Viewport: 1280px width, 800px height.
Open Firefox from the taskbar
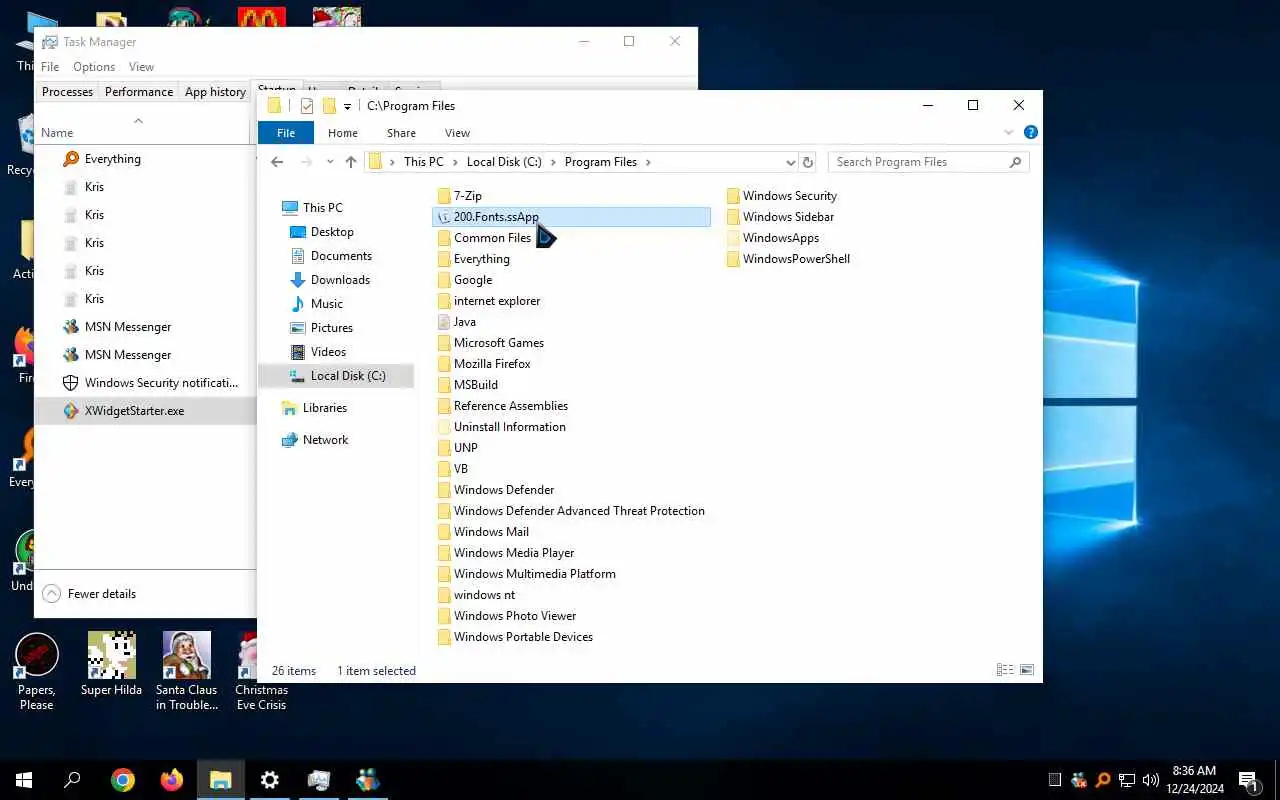(172, 780)
